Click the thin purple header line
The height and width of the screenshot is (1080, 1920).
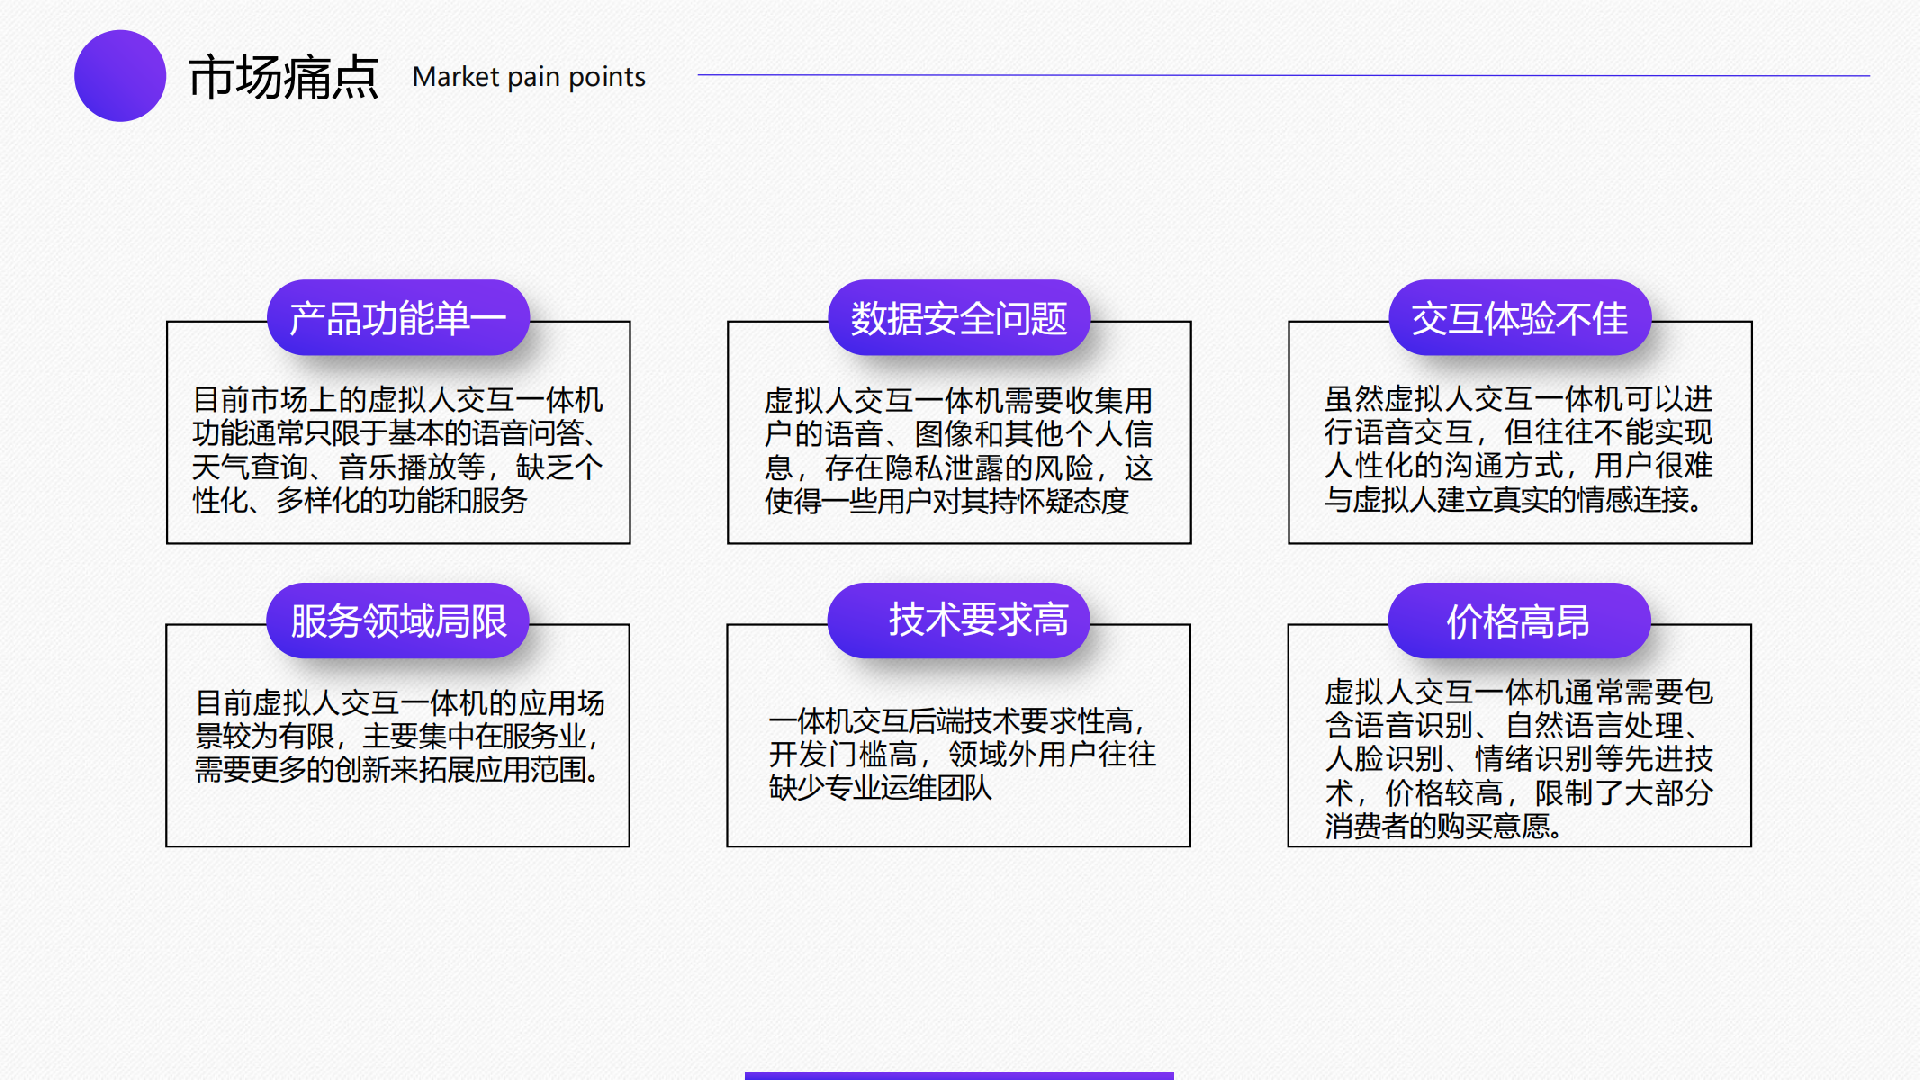(1283, 75)
